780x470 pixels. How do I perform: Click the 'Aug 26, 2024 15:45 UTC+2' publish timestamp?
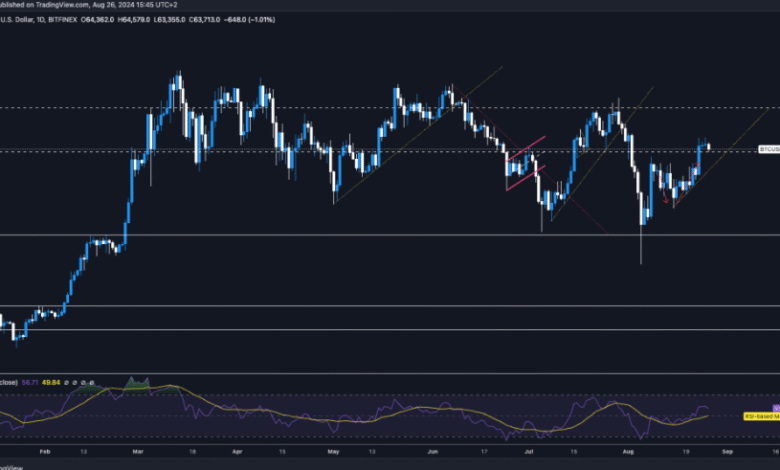tap(134, 4)
